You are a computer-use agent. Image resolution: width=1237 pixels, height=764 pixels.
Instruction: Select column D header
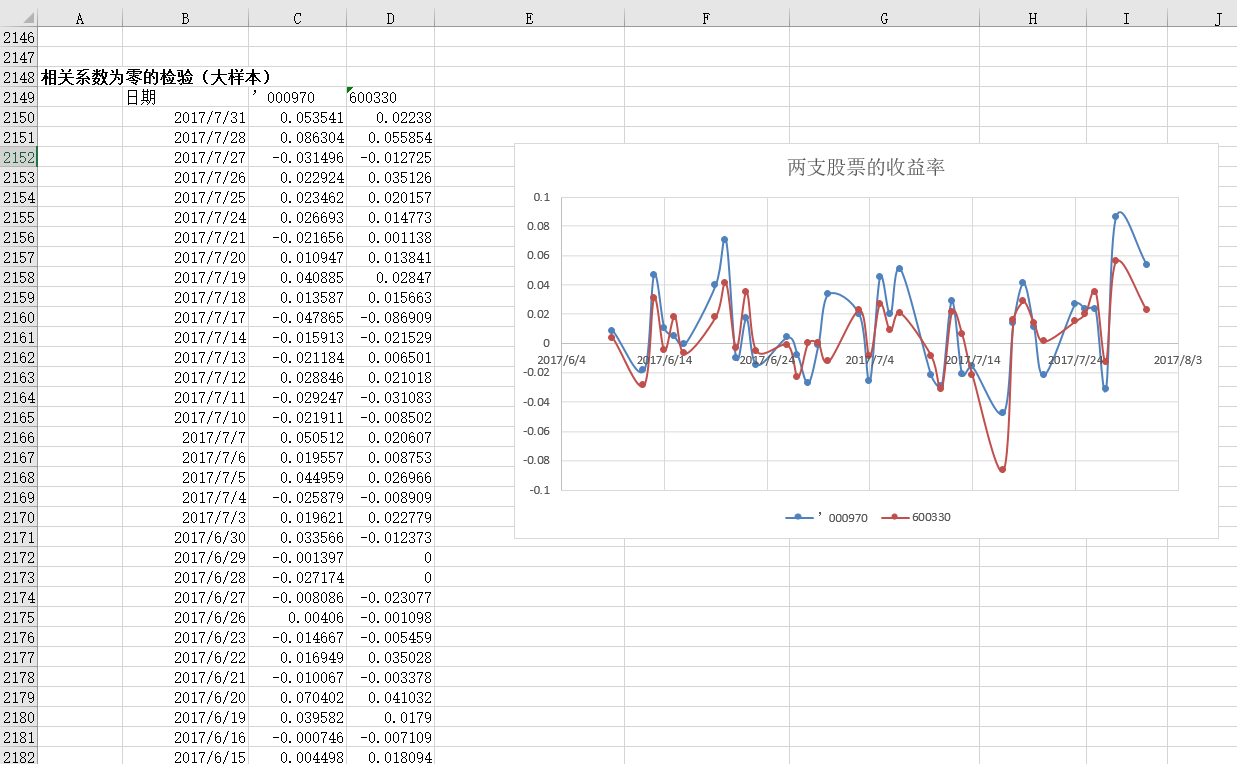tap(391, 18)
